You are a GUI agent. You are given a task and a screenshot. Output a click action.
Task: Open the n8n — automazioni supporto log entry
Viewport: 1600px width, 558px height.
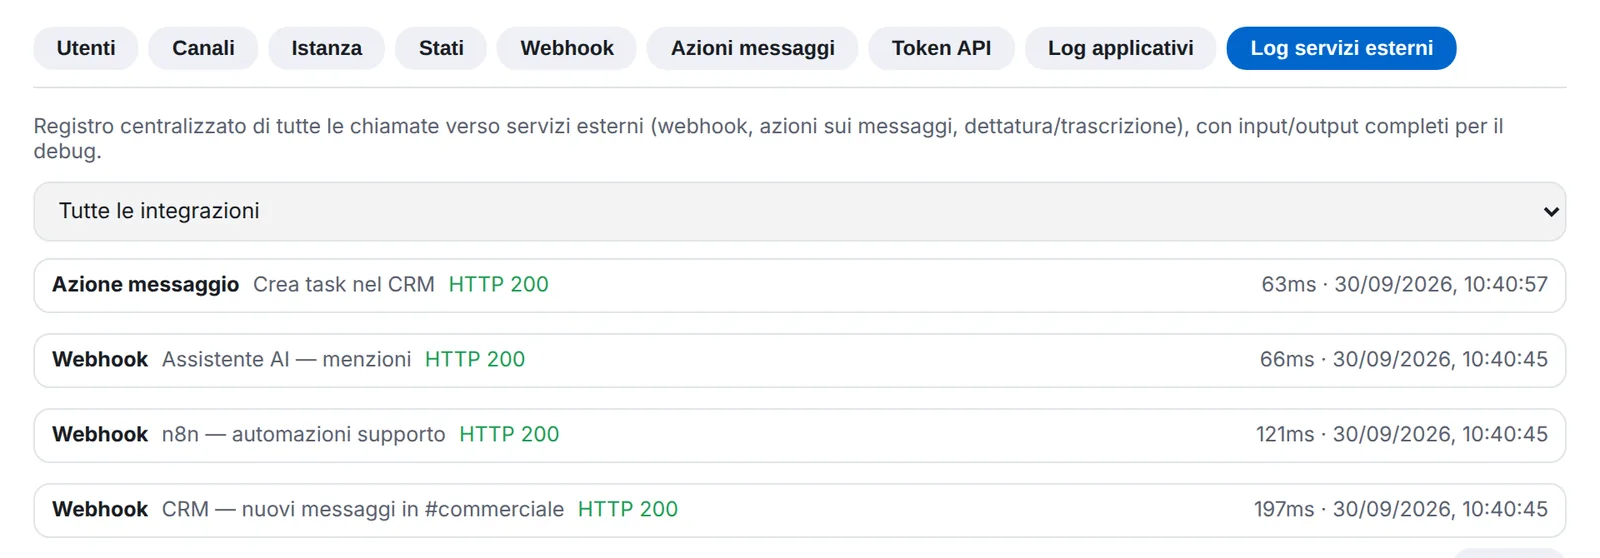pos(799,435)
